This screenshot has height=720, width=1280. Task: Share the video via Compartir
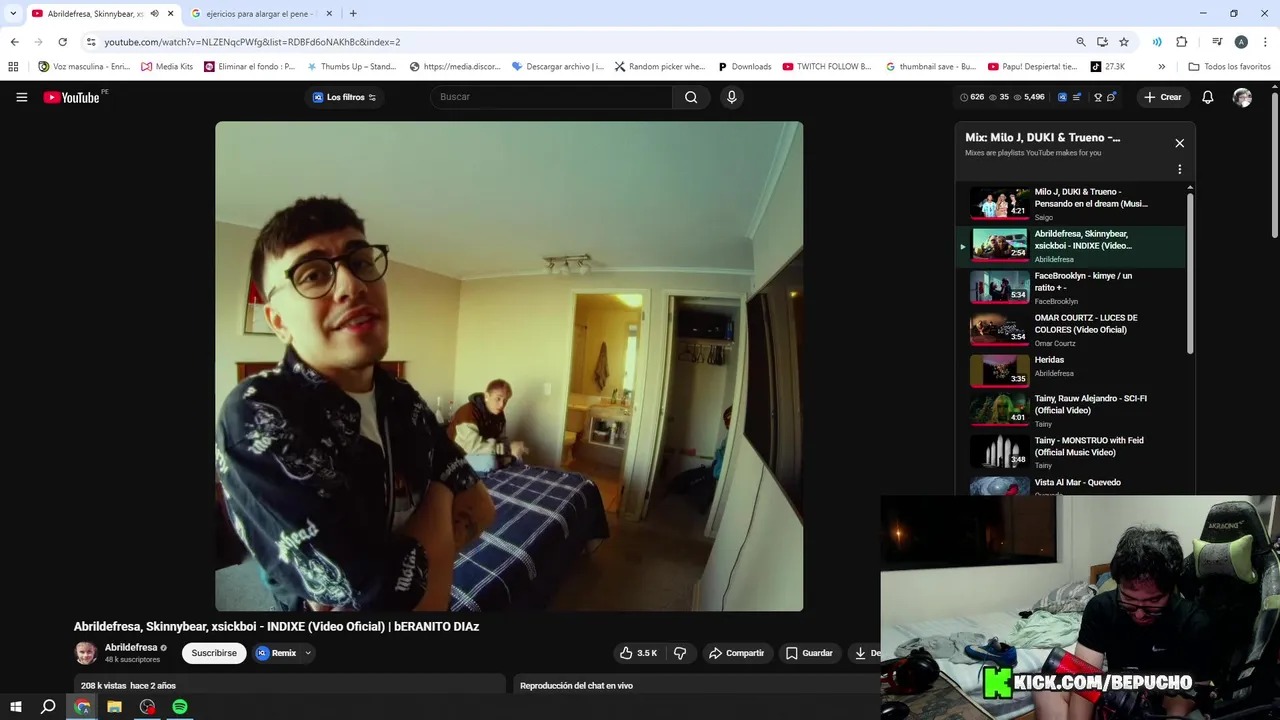coord(736,653)
